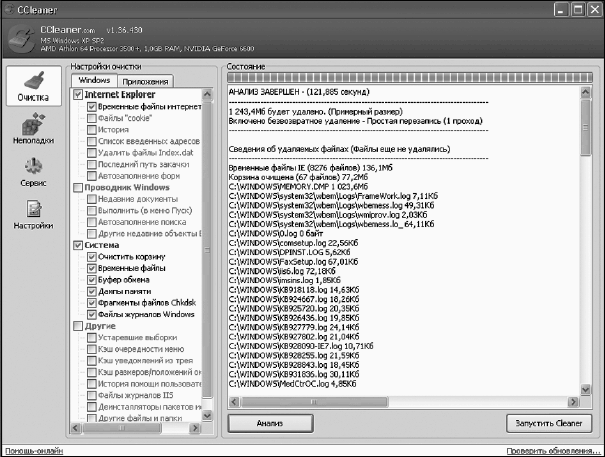Switch to the Приложения tab

144,81
